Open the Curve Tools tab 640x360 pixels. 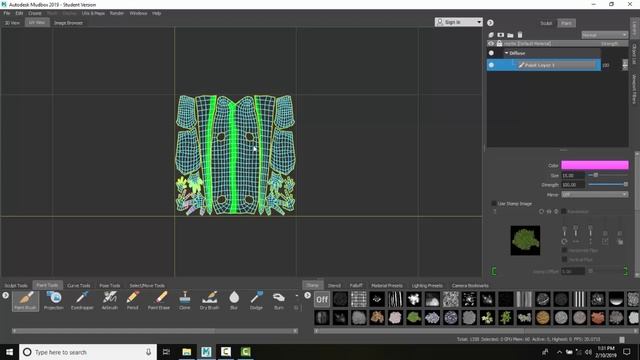tap(78, 285)
